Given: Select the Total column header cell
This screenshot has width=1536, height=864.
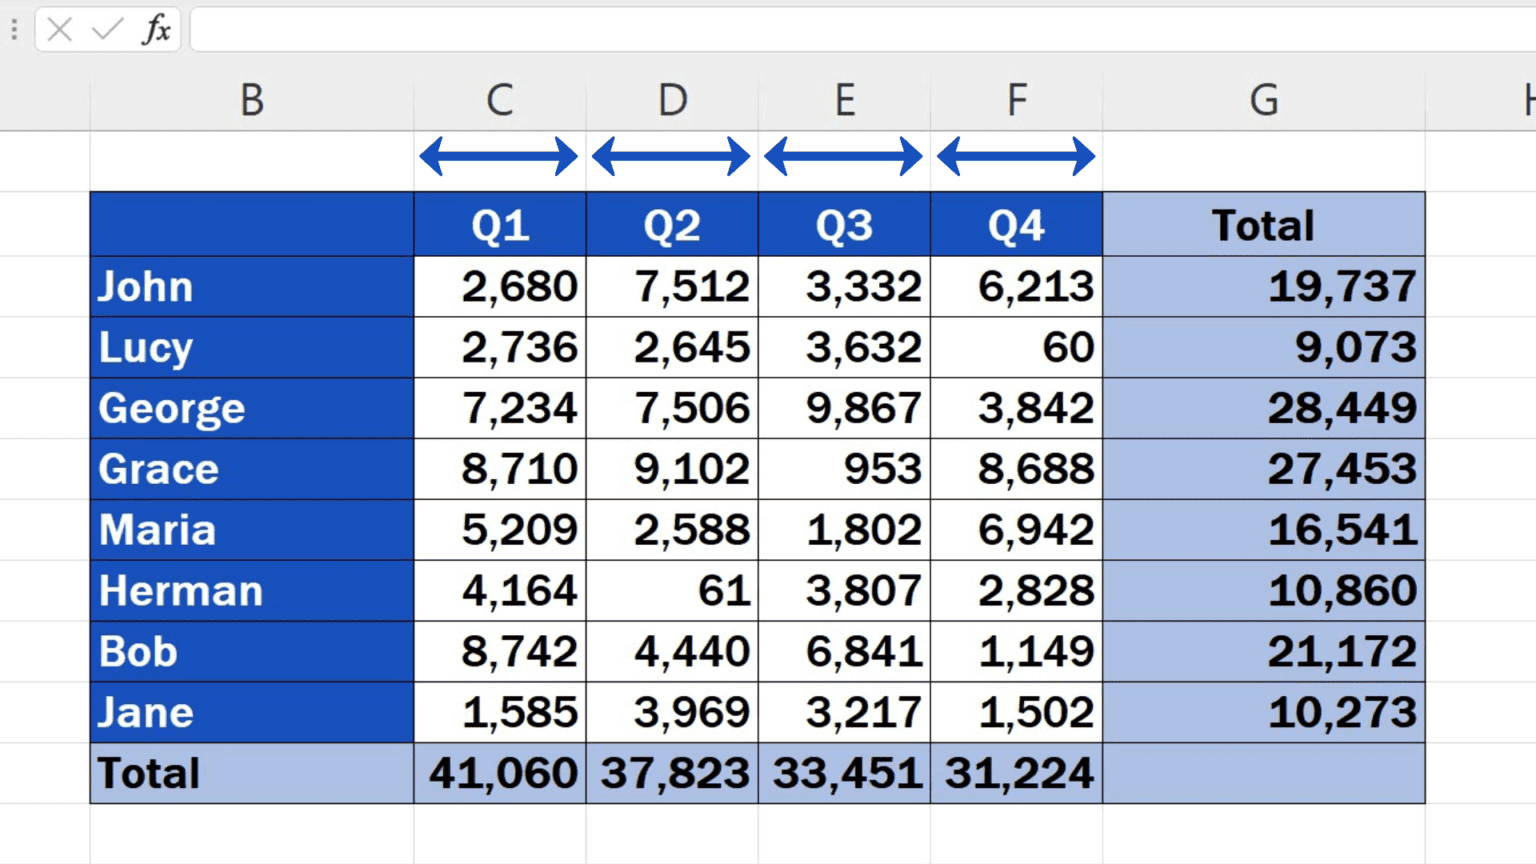Looking at the screenshot, I should click(x=1264, y=224).
